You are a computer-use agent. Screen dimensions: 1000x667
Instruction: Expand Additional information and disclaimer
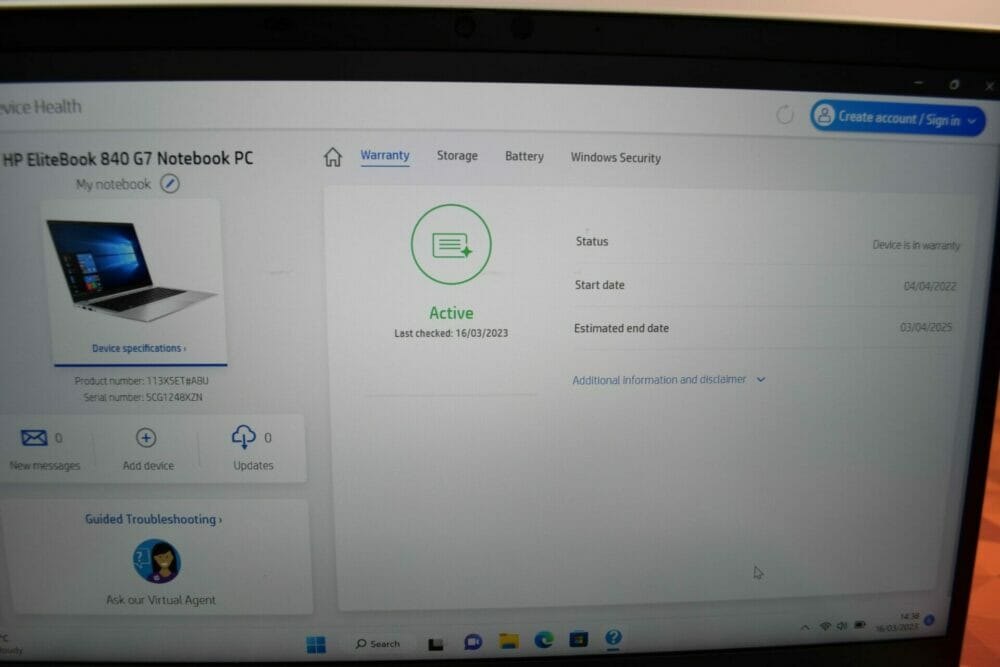point(668,379)
